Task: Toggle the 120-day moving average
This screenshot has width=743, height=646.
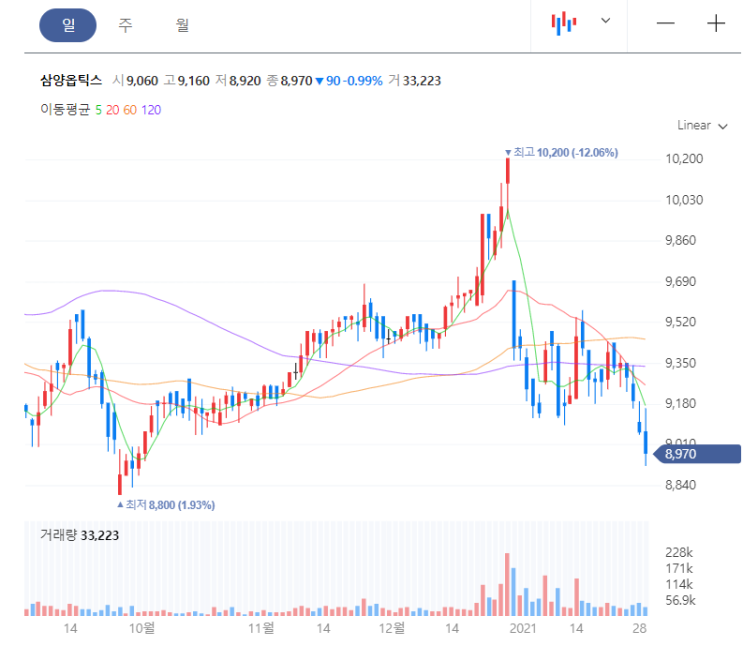Action: [151, 110]
